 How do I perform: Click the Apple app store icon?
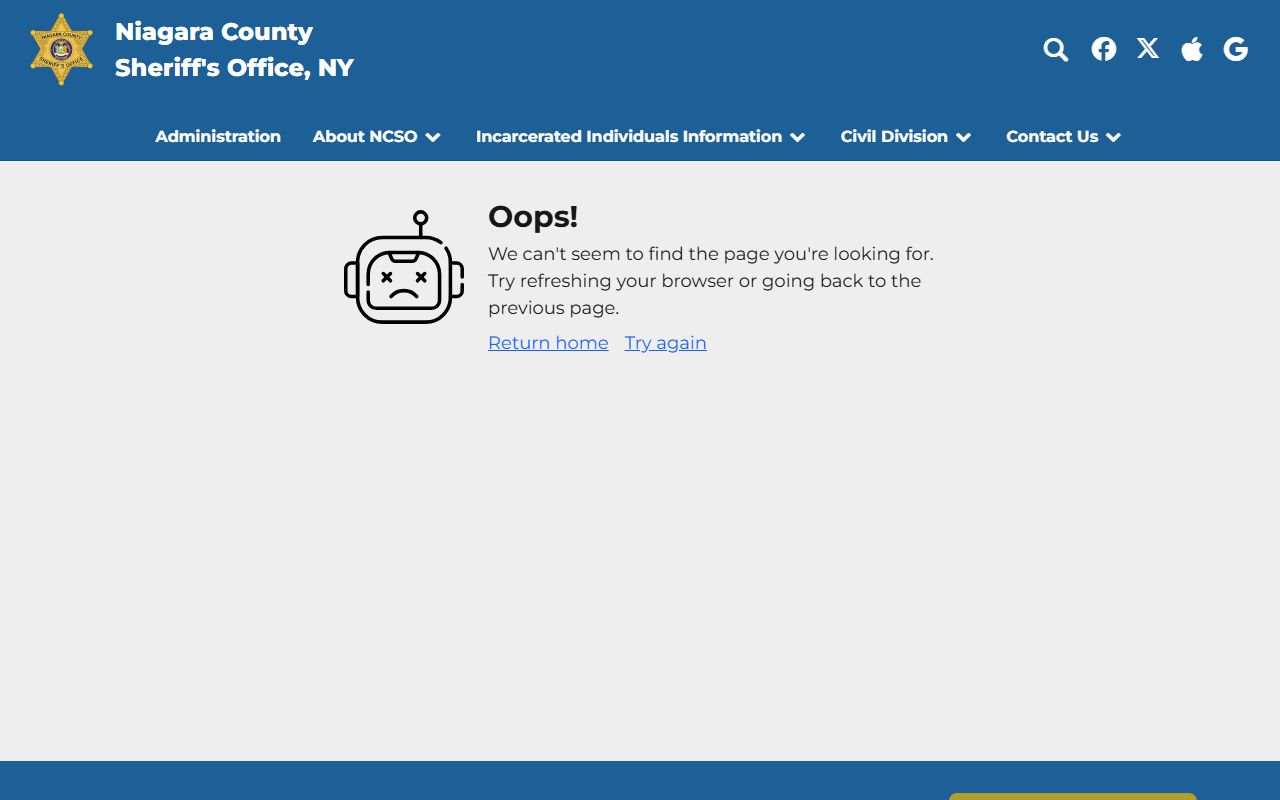pyautogui.click(x=1192, y=48)
